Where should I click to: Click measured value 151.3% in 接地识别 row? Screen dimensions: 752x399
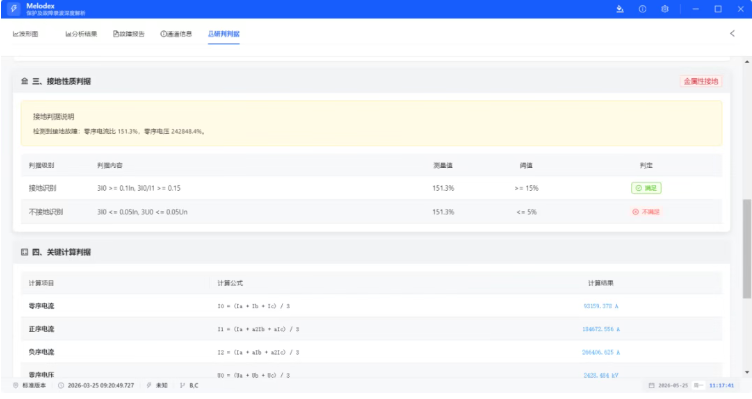[443, 188]
